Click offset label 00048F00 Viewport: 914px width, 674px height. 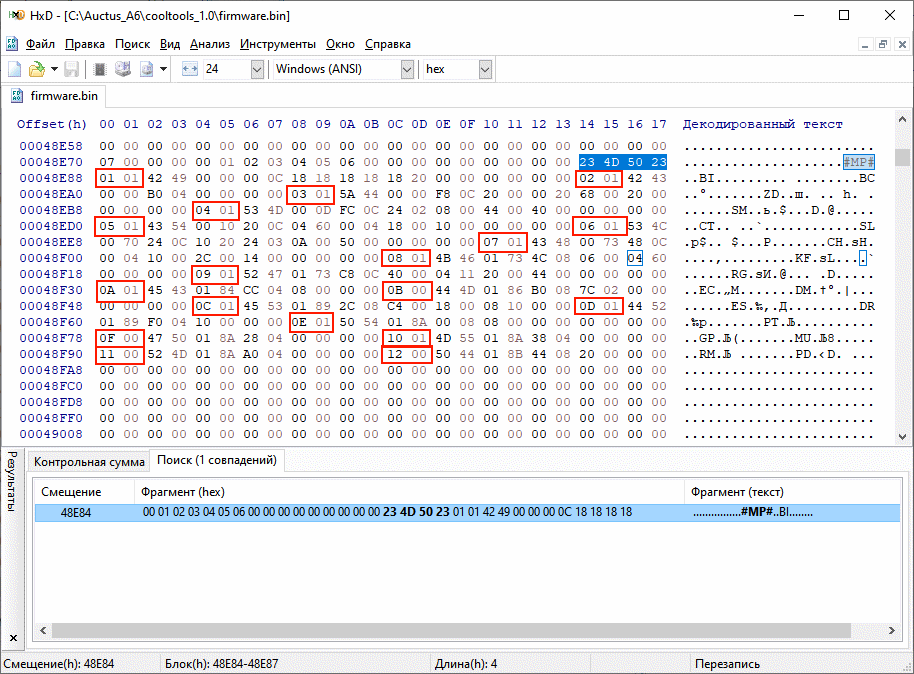(x=51, y=258)
